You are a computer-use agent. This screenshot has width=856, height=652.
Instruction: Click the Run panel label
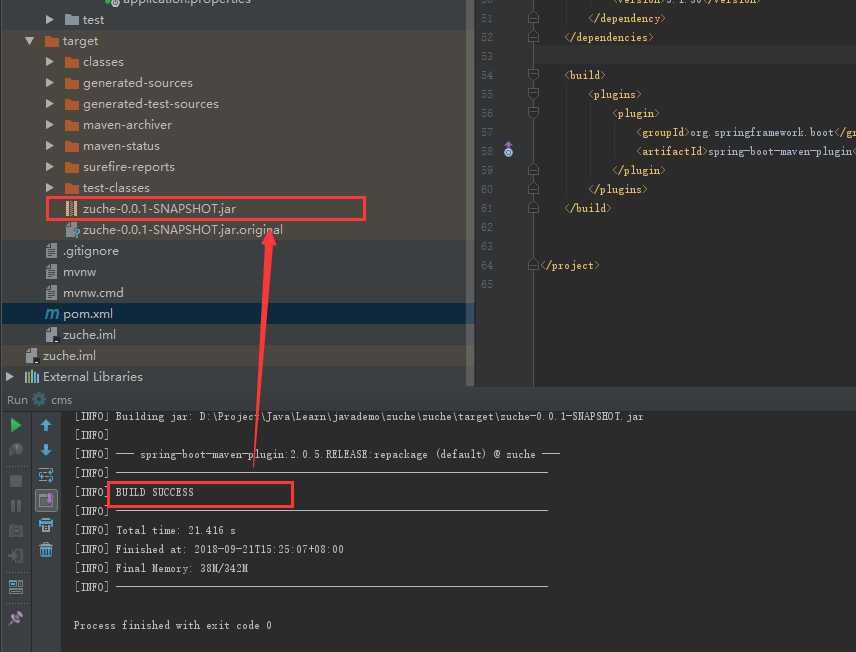click(17, 400)
